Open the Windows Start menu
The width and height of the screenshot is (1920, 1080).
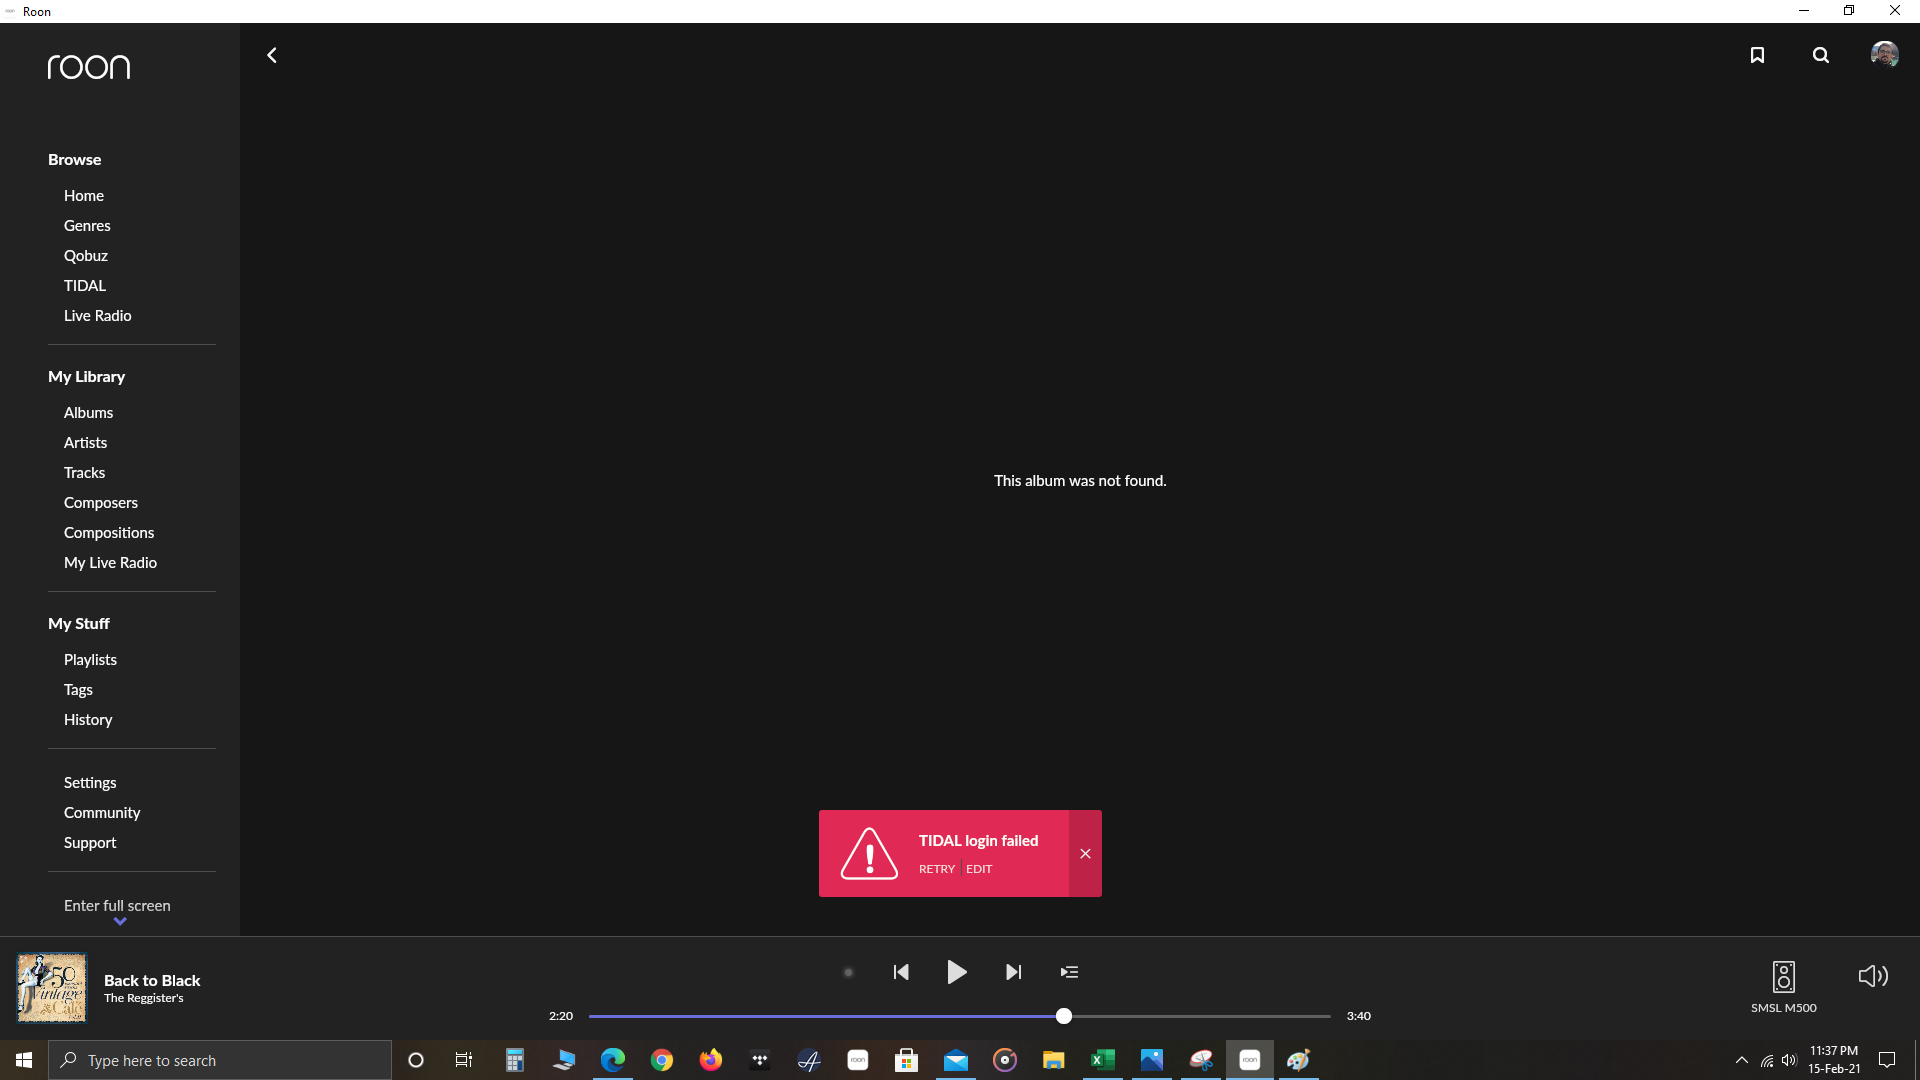(24, 1060)
